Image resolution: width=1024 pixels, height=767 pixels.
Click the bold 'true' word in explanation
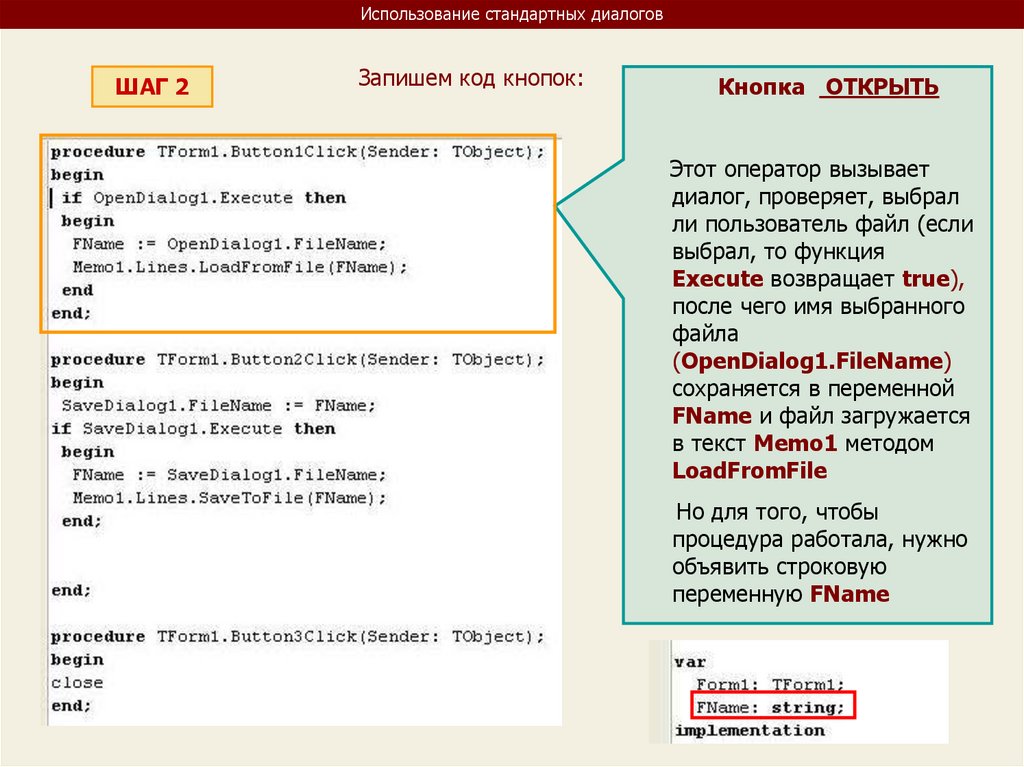point(926,279)
